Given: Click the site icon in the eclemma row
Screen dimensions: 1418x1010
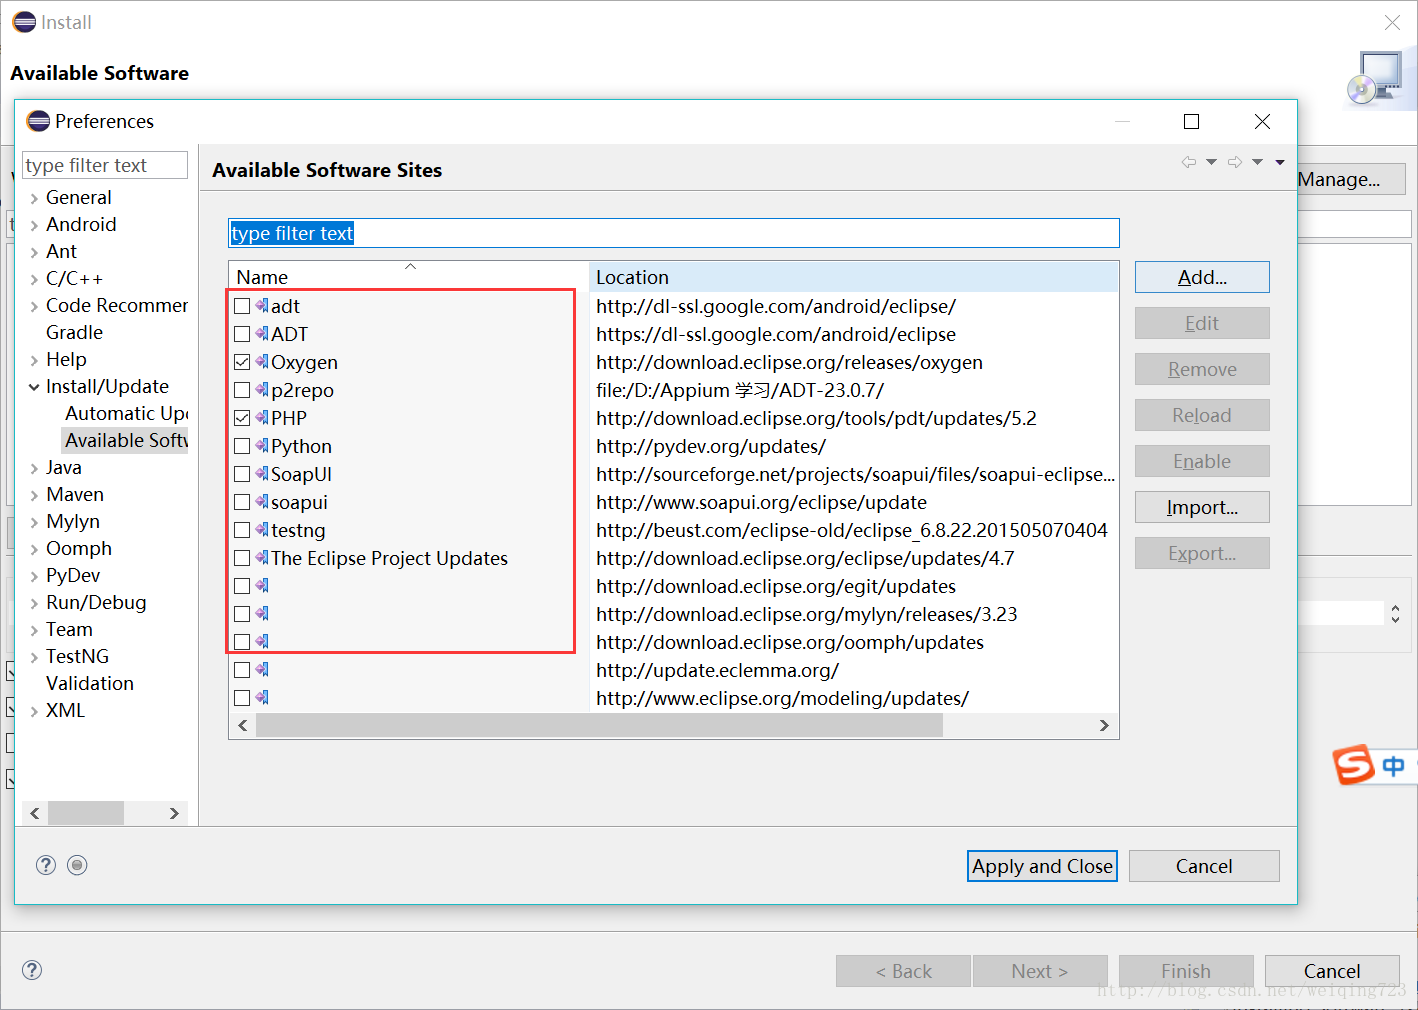Looking at the screenshot, I should tap(262, 669).
